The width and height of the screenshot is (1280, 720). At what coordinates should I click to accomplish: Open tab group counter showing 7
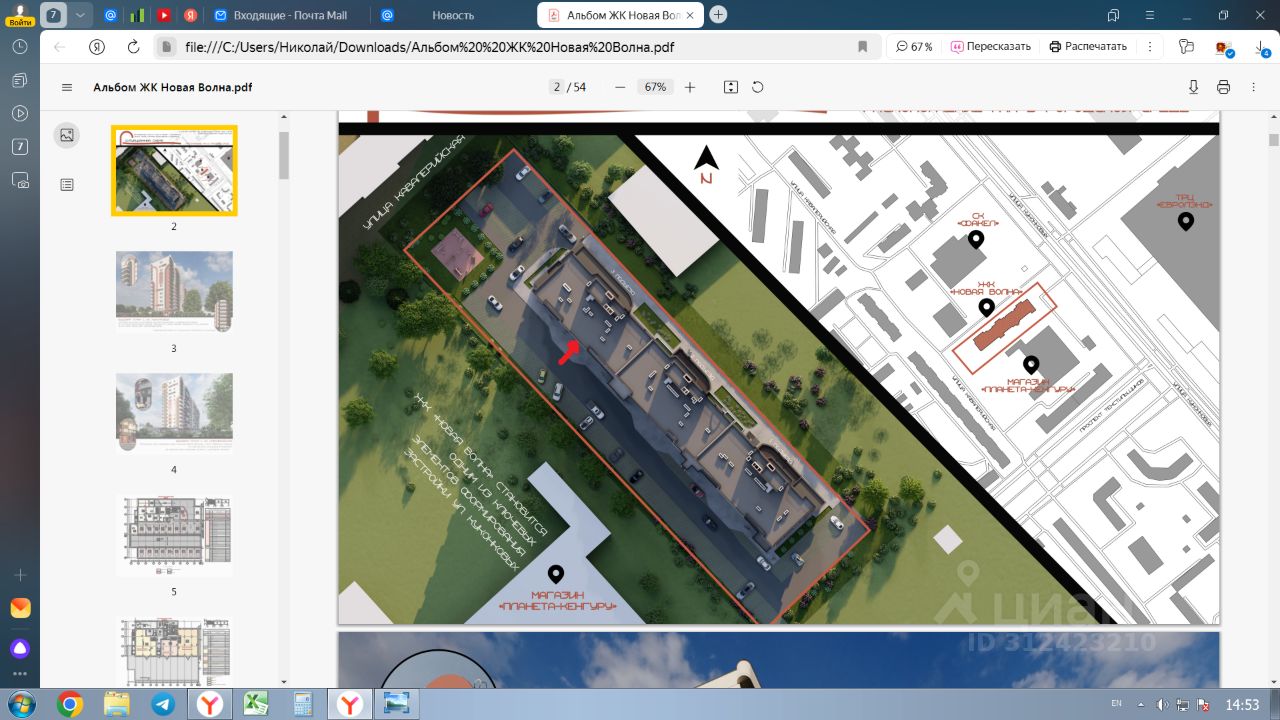53,15
